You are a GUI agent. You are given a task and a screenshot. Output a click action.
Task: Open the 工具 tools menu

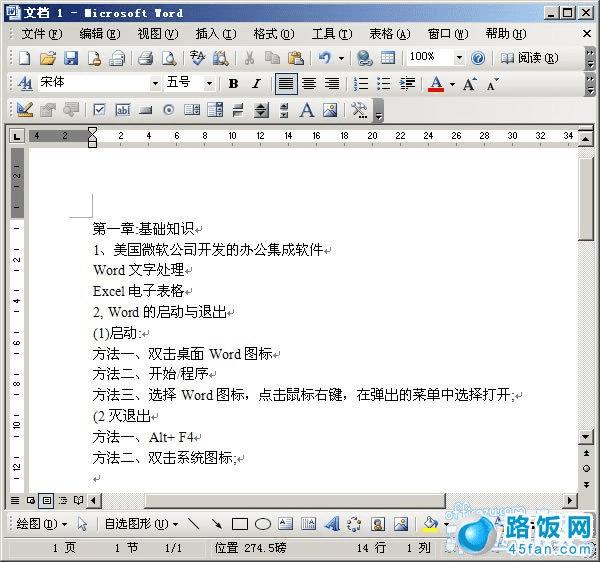pyautogui.click(x=332, y=34)
